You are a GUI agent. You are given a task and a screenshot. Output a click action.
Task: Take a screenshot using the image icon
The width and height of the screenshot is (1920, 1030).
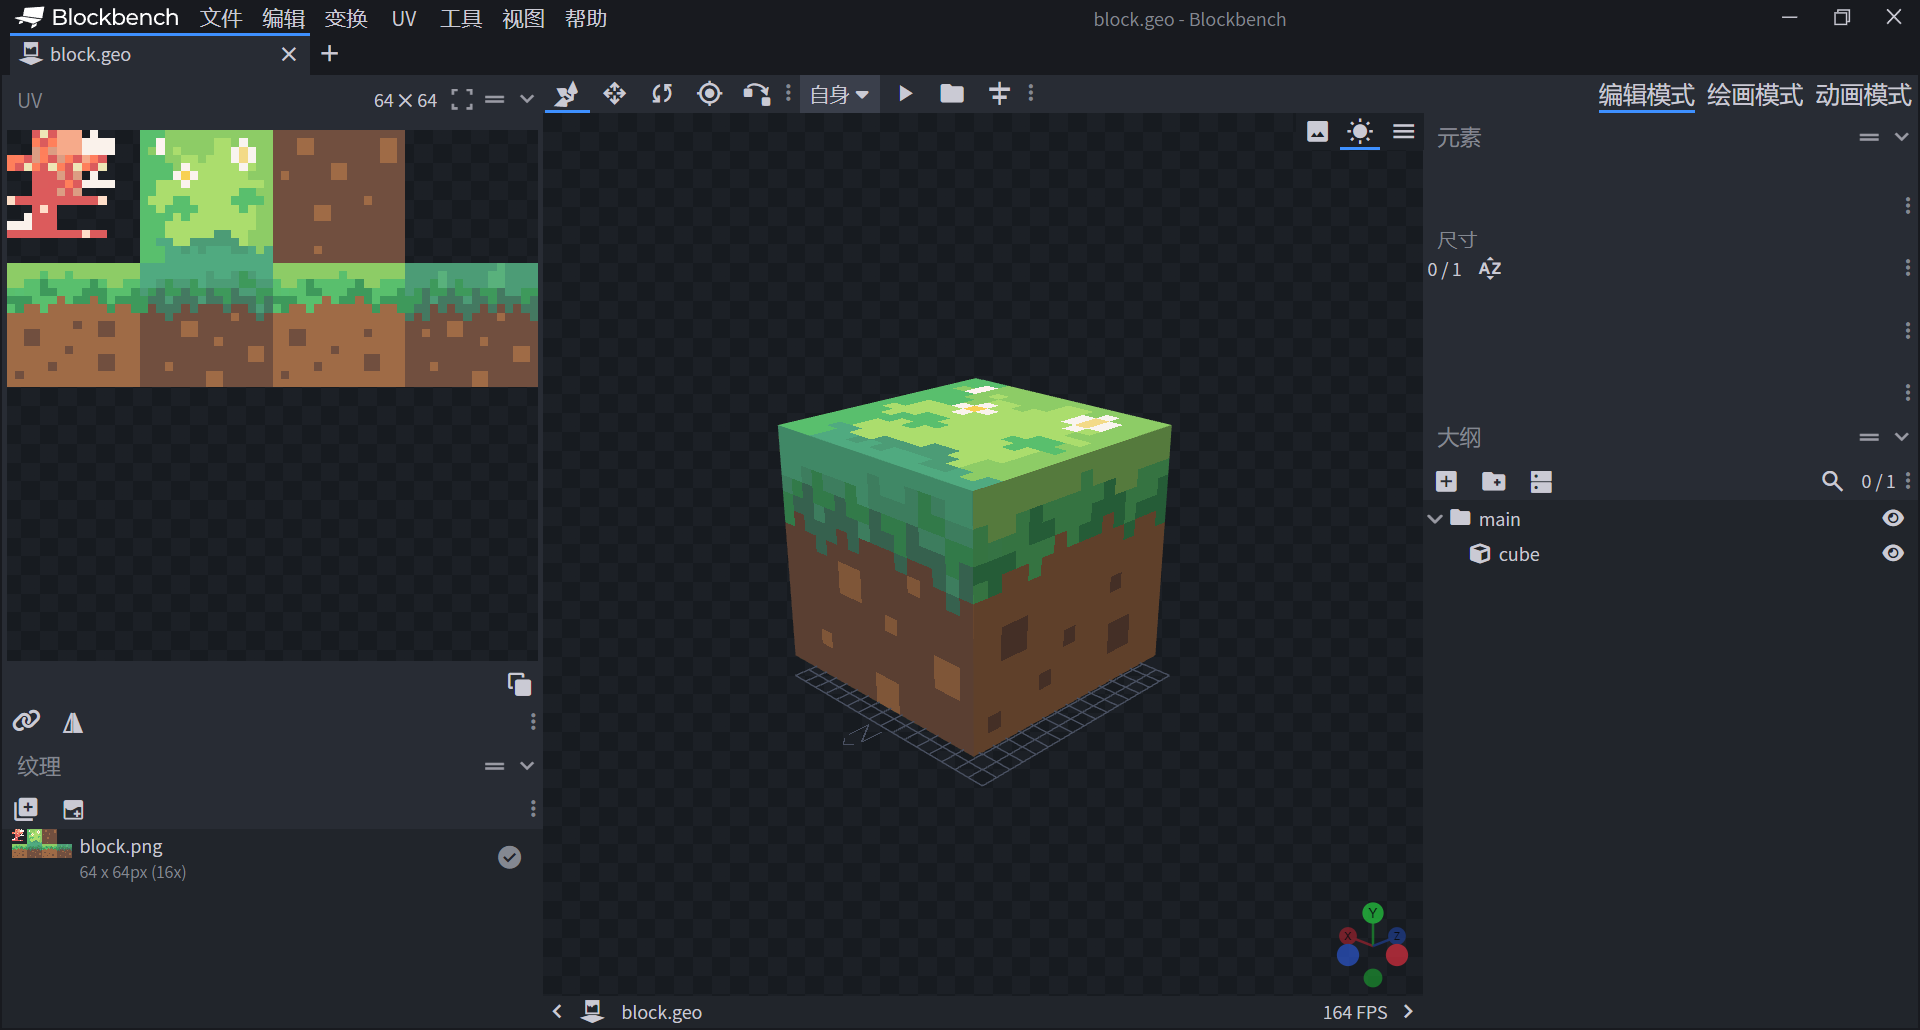click(1317, 131)
